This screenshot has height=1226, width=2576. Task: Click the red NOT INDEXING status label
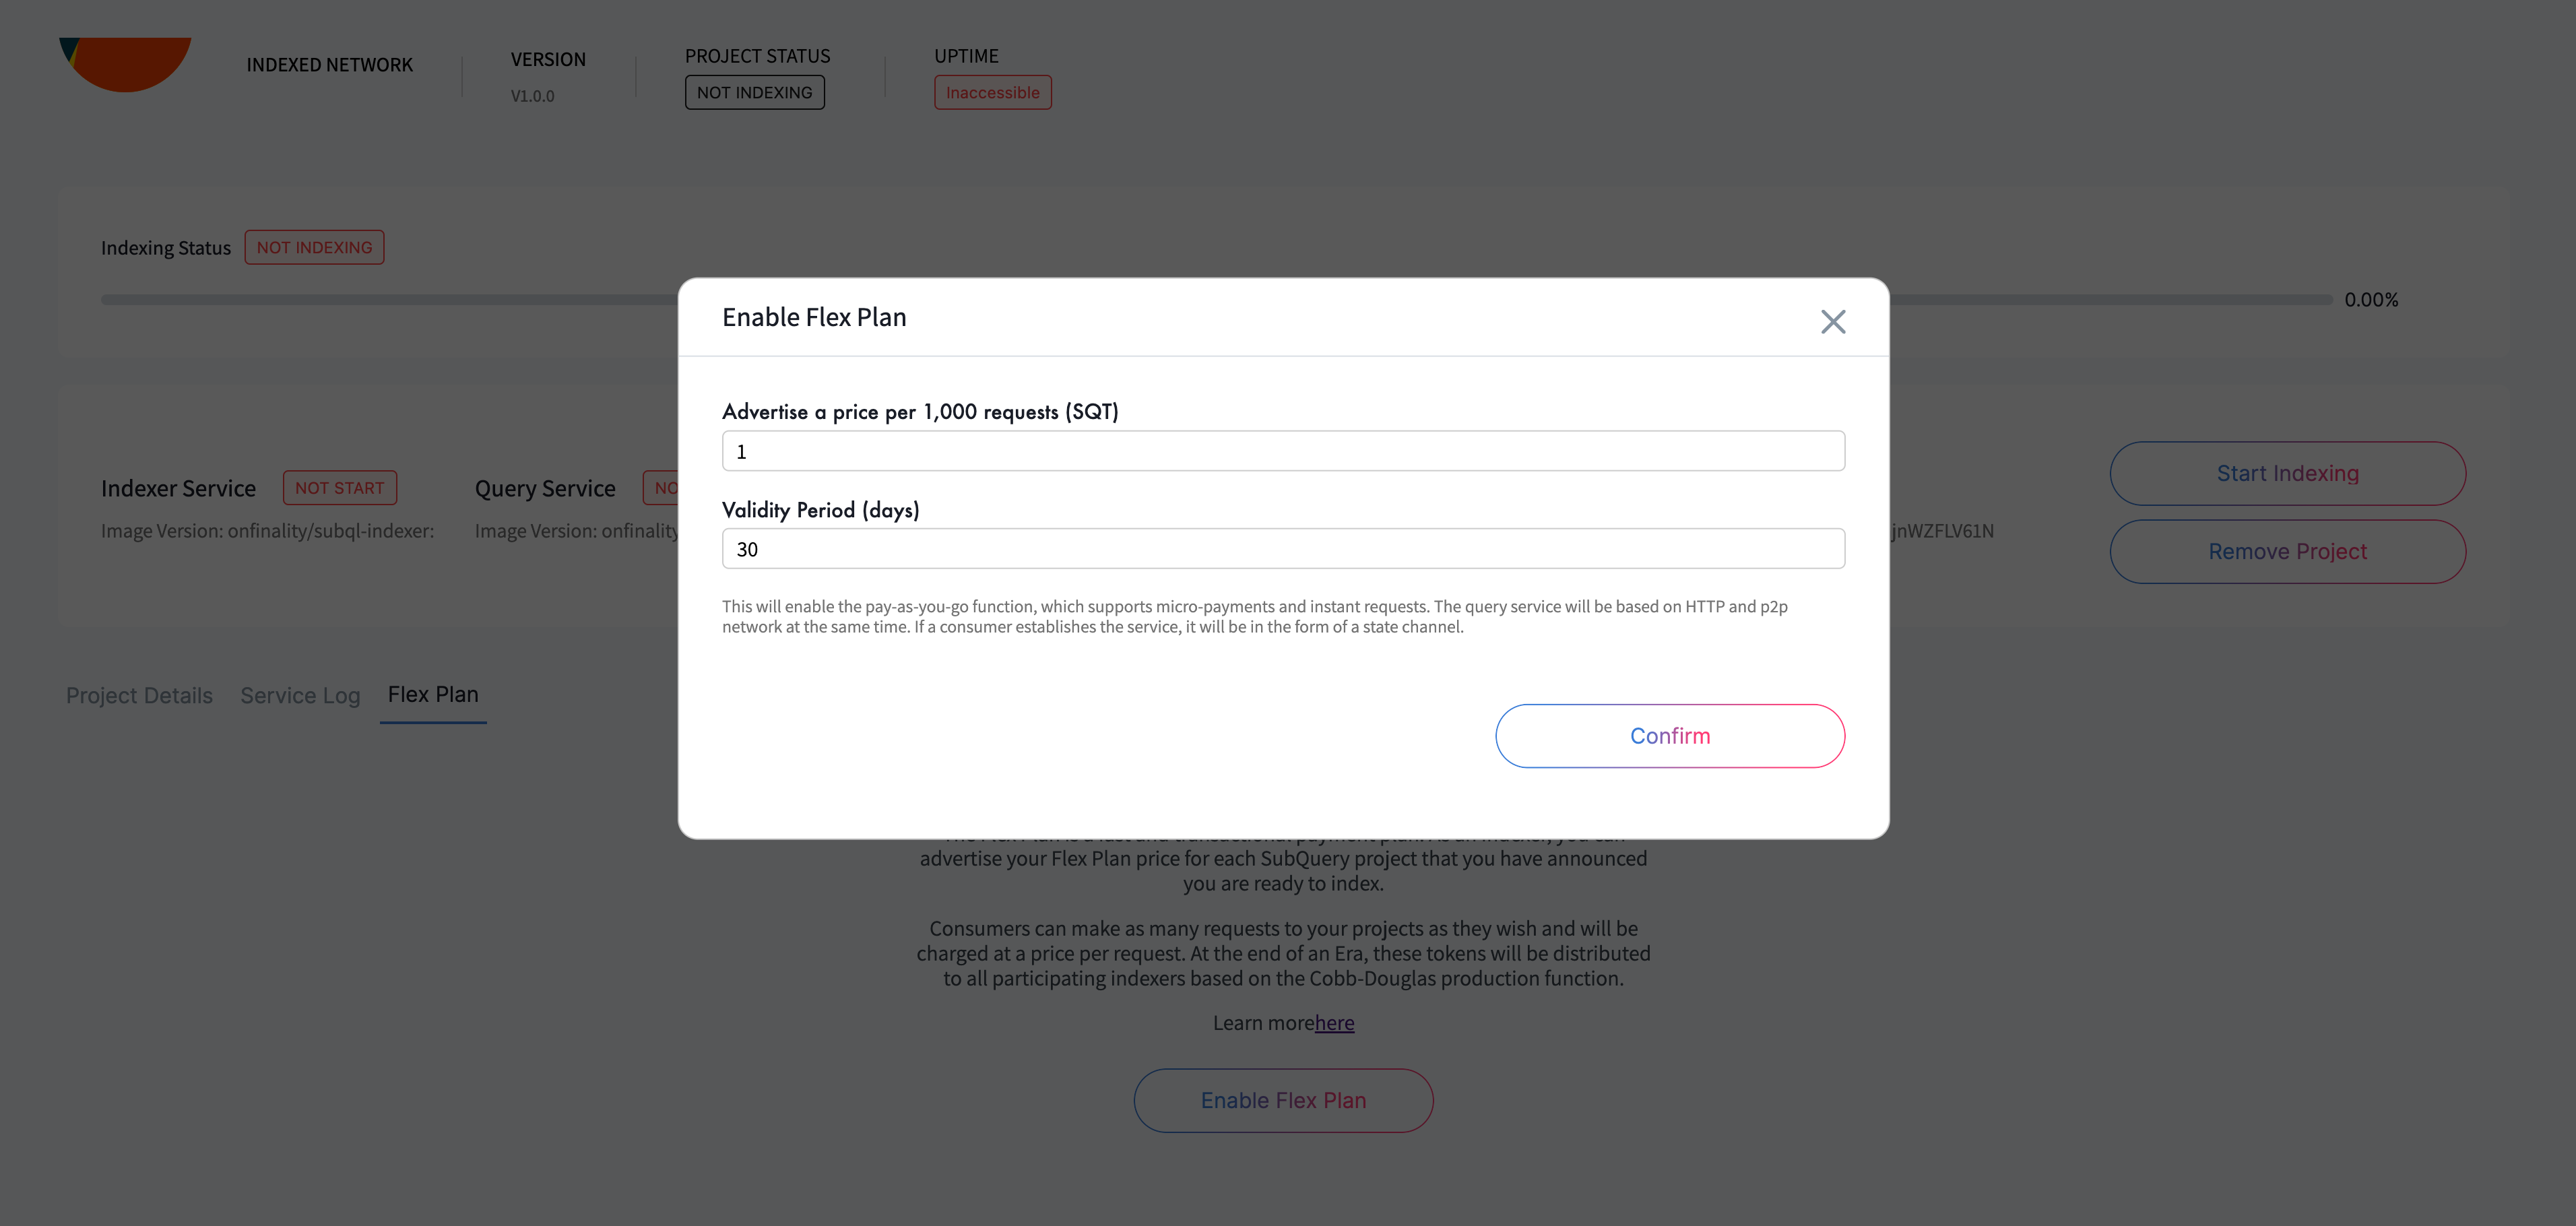point(314,247)
